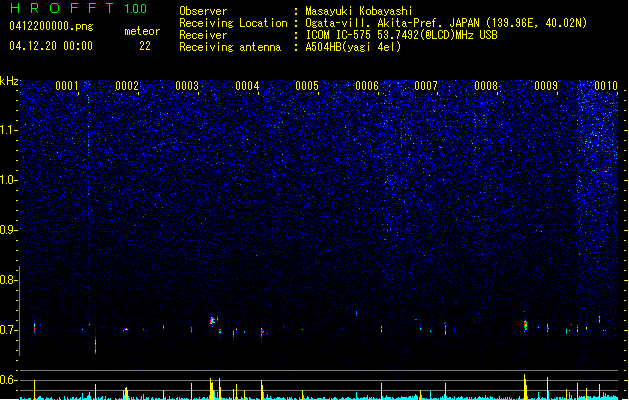
Task: Click the Observer label
Action: coord(203,11)
